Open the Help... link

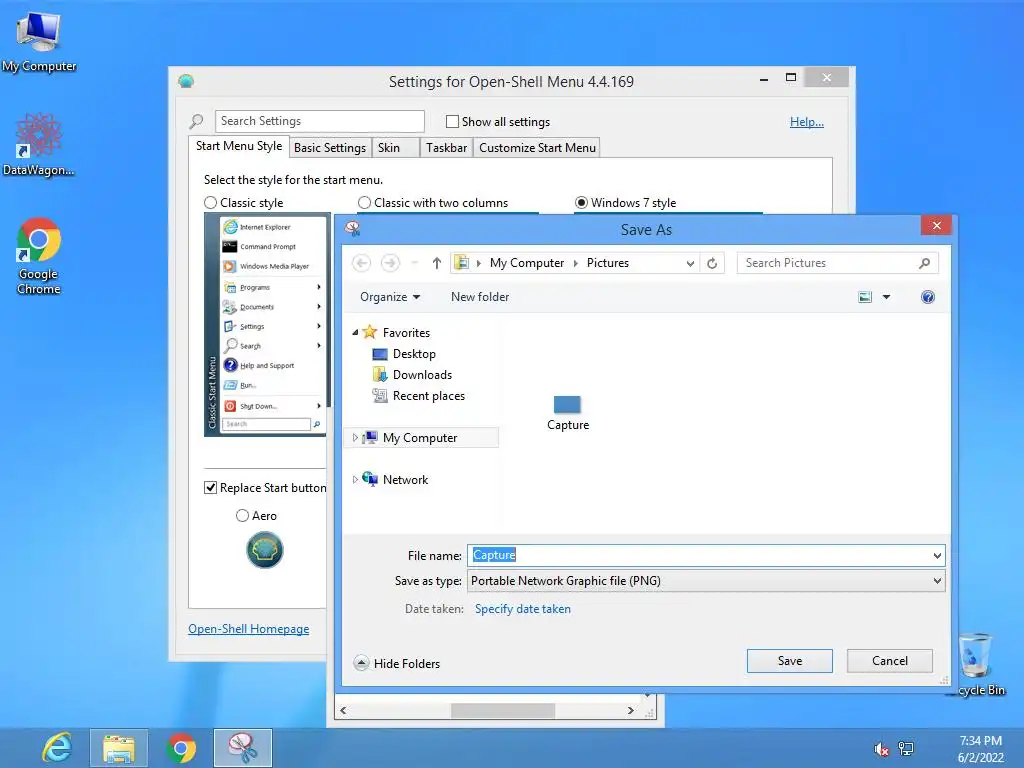807,121
